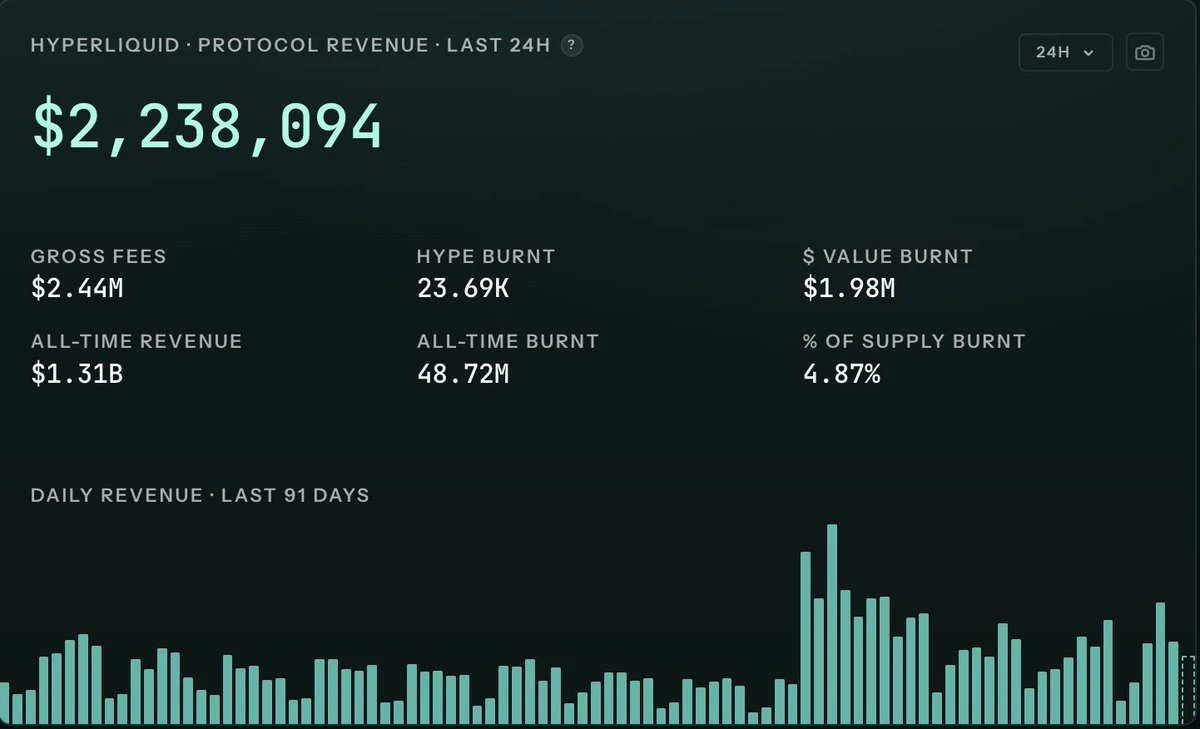This screenshot has width=1200, height=729.
Task: Click the % OF SUPPLY BURNT label
Action: coord(914,341)
